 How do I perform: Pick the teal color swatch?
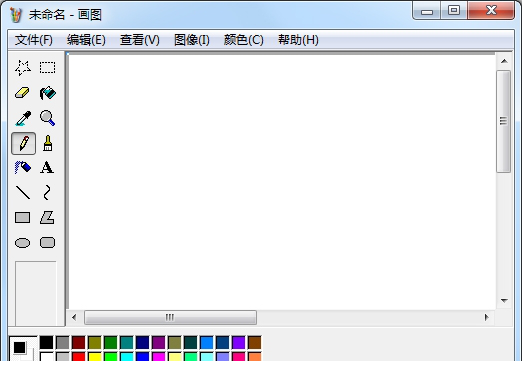click(x=126, y=342)
